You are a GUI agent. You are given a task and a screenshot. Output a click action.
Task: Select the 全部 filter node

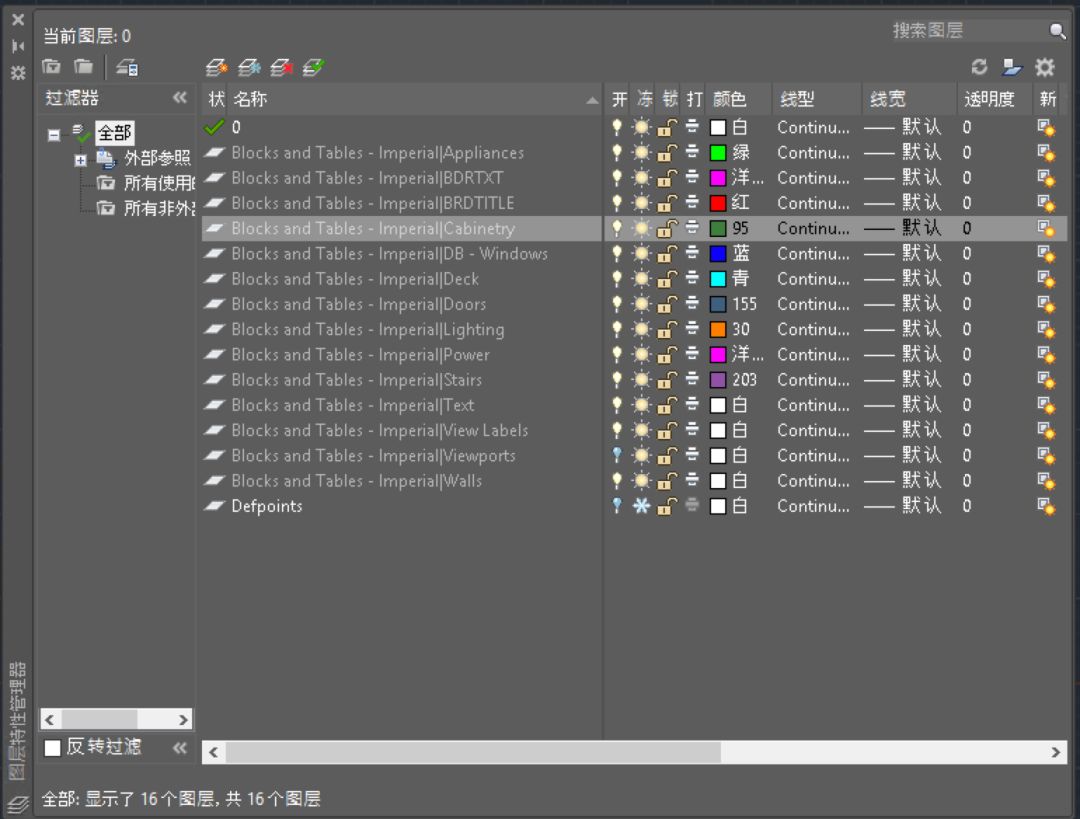click(x=114, y=132)
